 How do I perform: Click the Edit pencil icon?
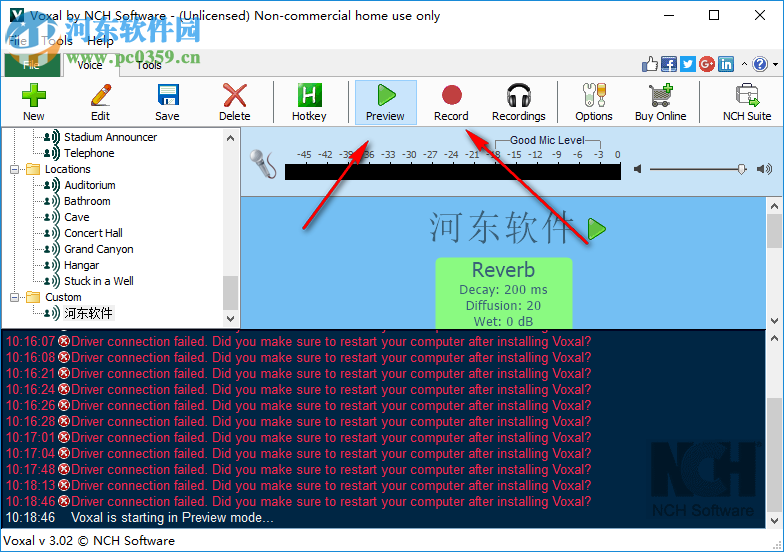pos(100,95)
